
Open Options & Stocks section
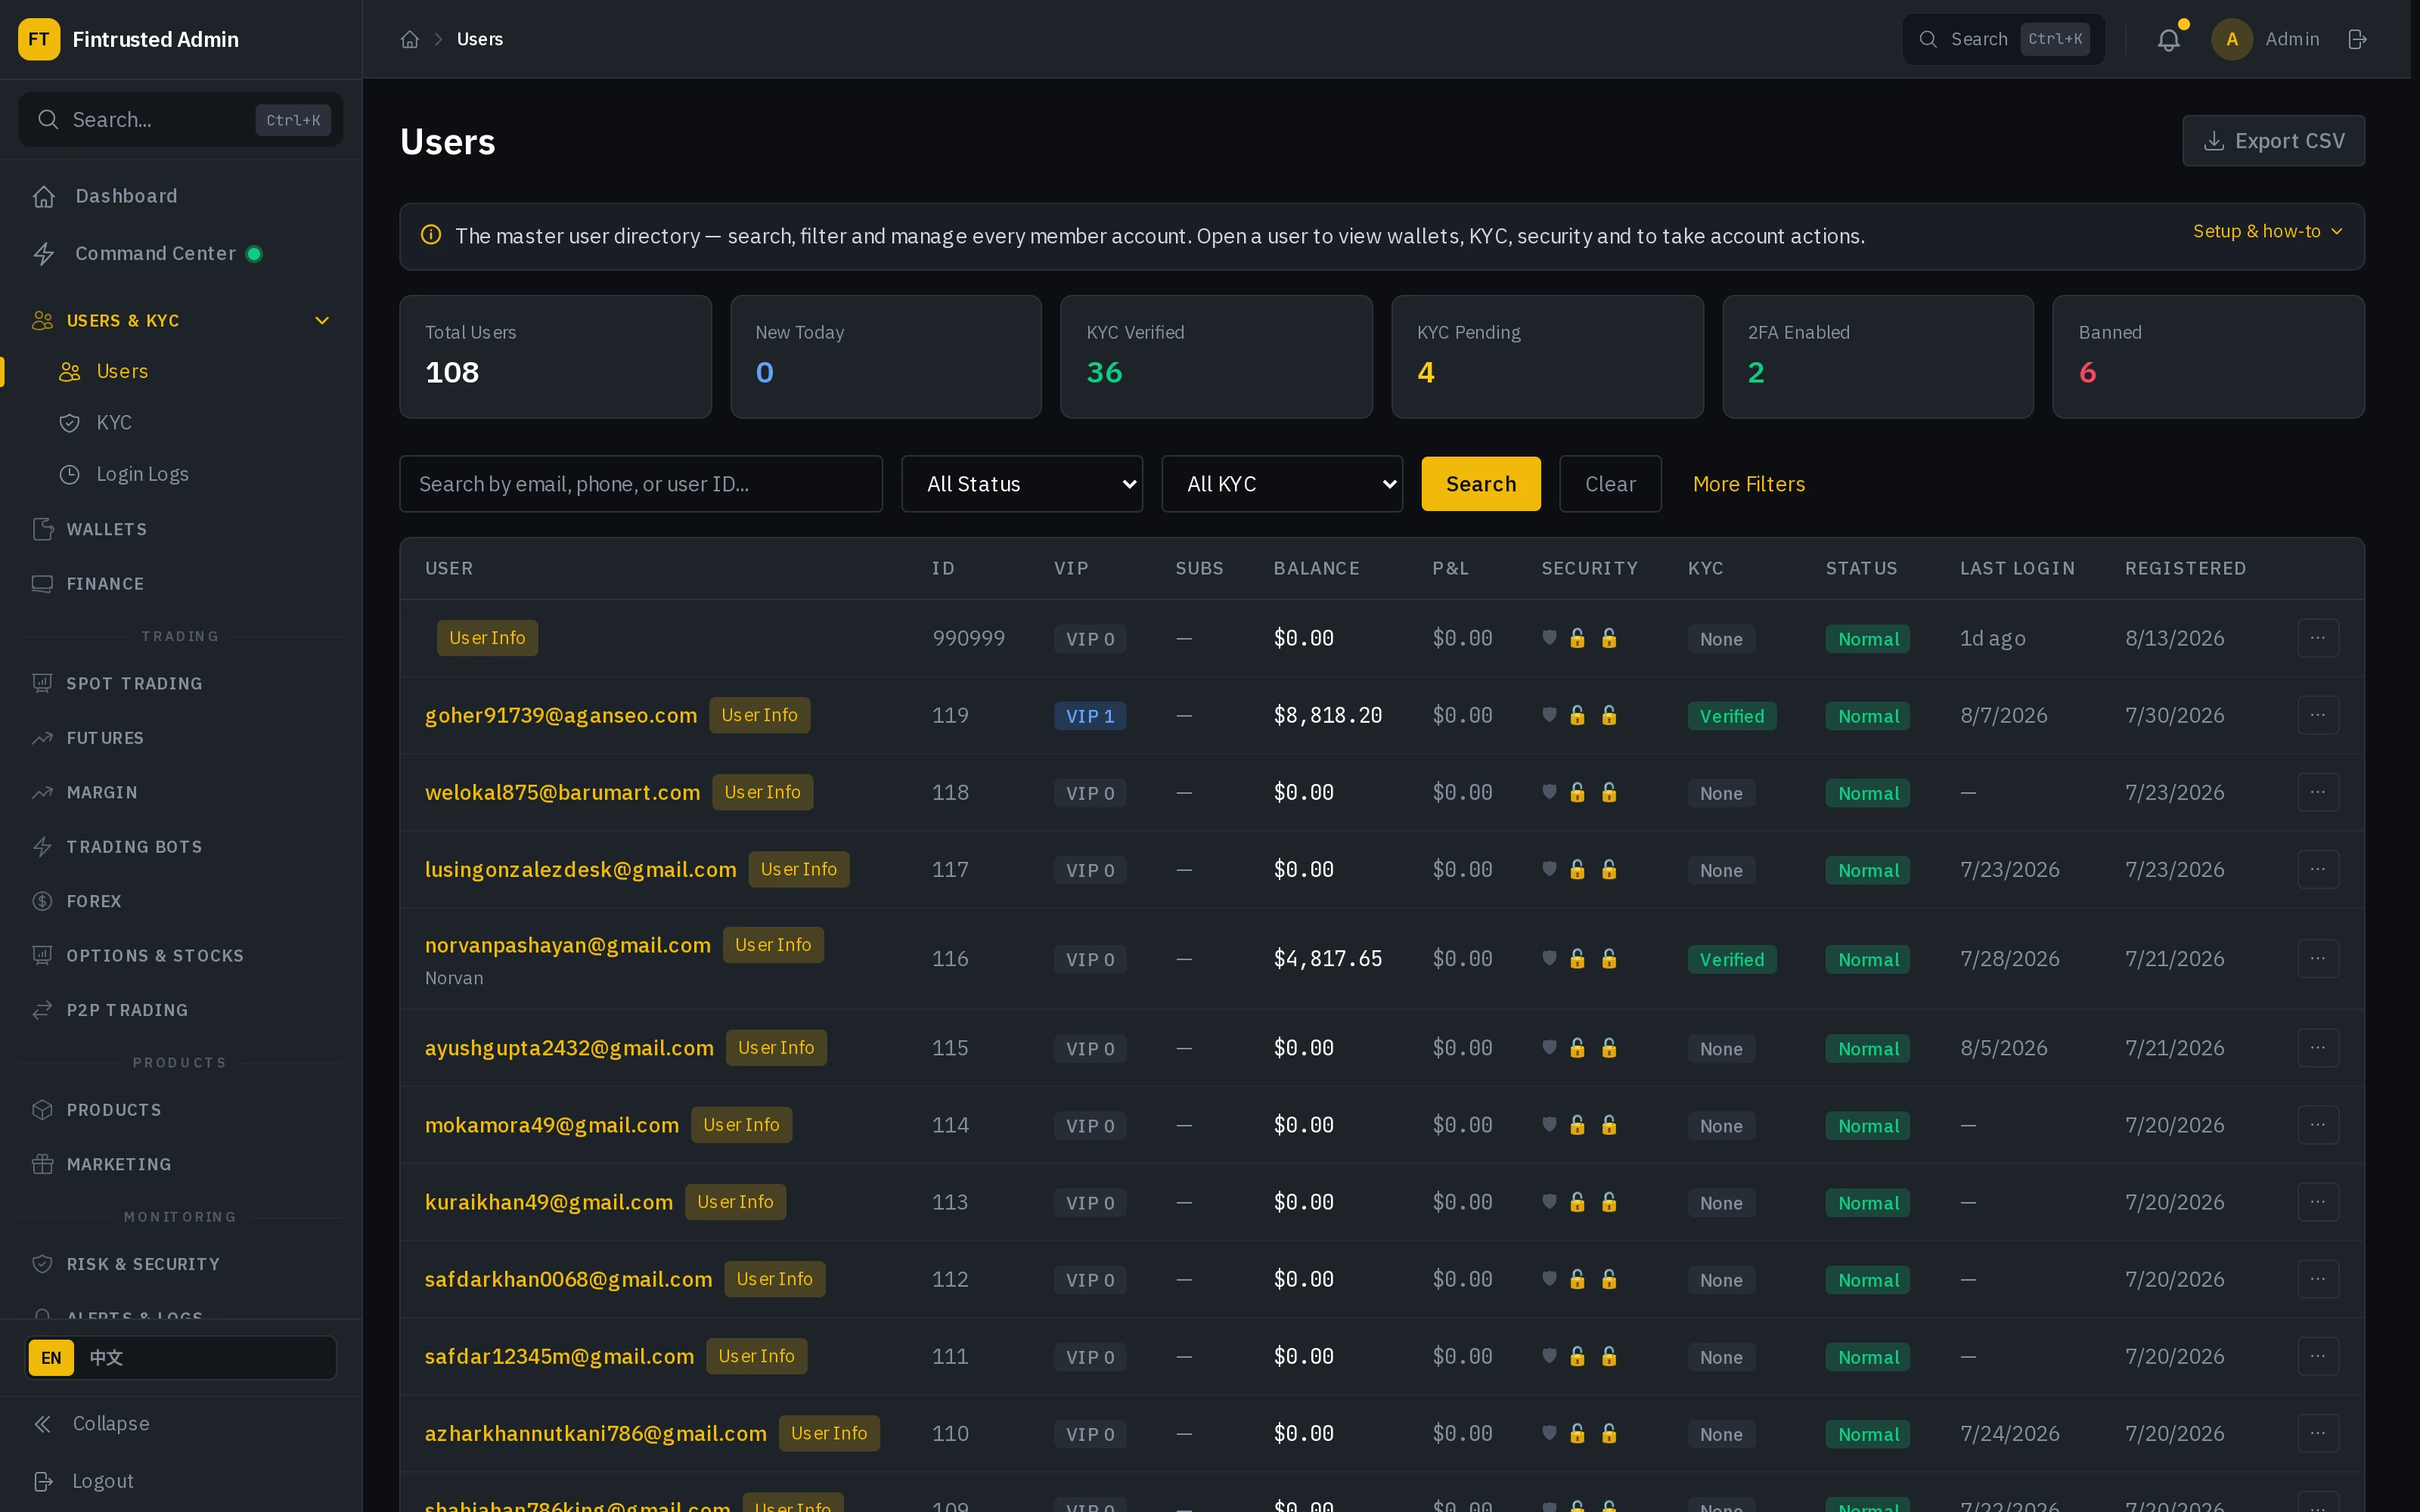181,956
